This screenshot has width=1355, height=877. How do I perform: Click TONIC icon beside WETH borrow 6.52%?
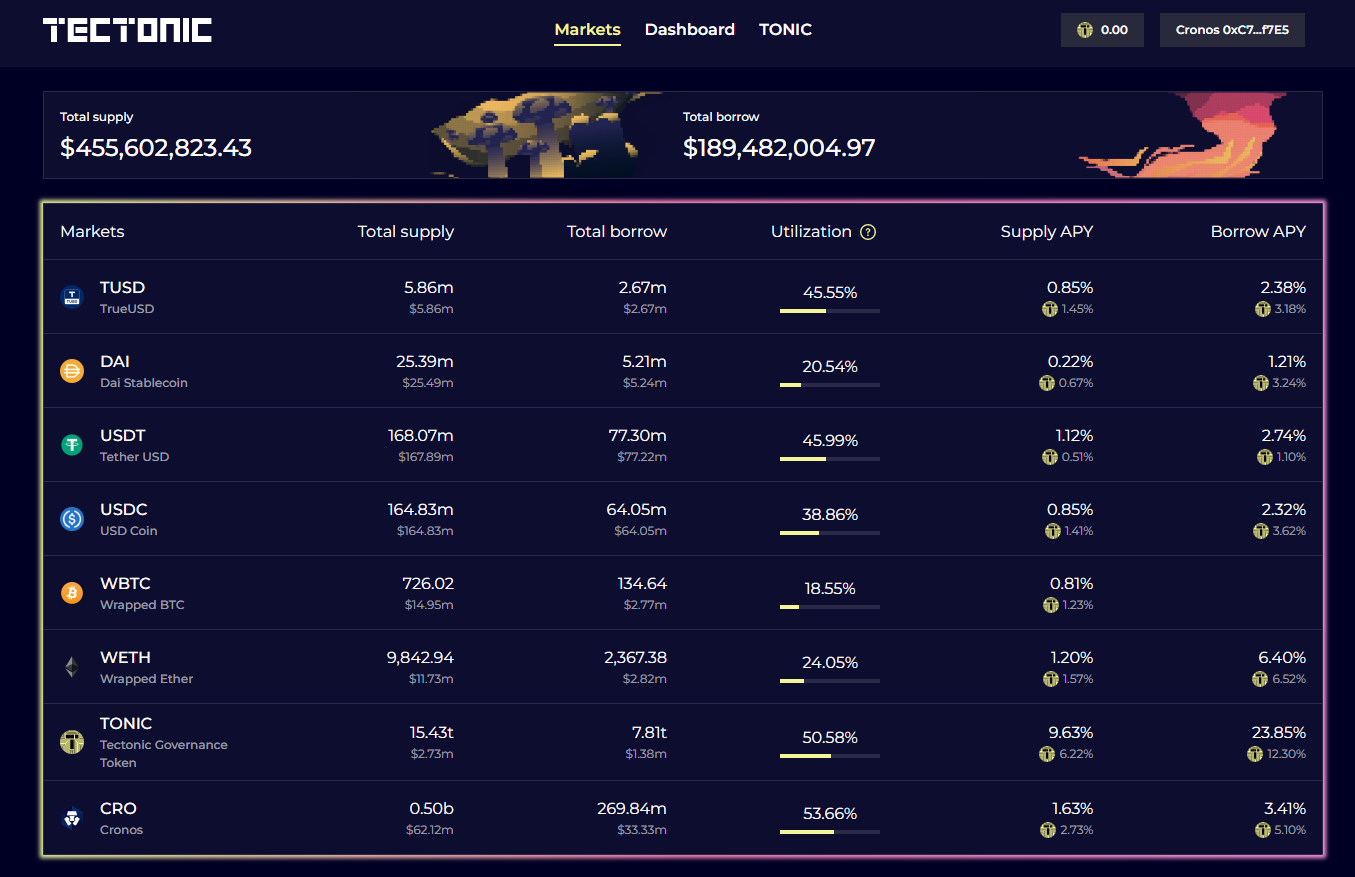coord(1262,679)
